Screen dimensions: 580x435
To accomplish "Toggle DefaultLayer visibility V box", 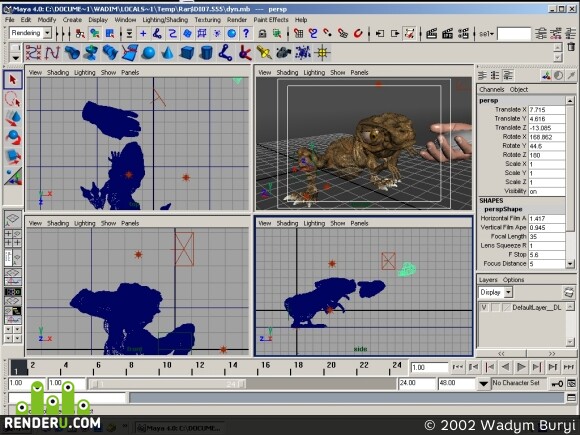I will click(x=484, y=307).
